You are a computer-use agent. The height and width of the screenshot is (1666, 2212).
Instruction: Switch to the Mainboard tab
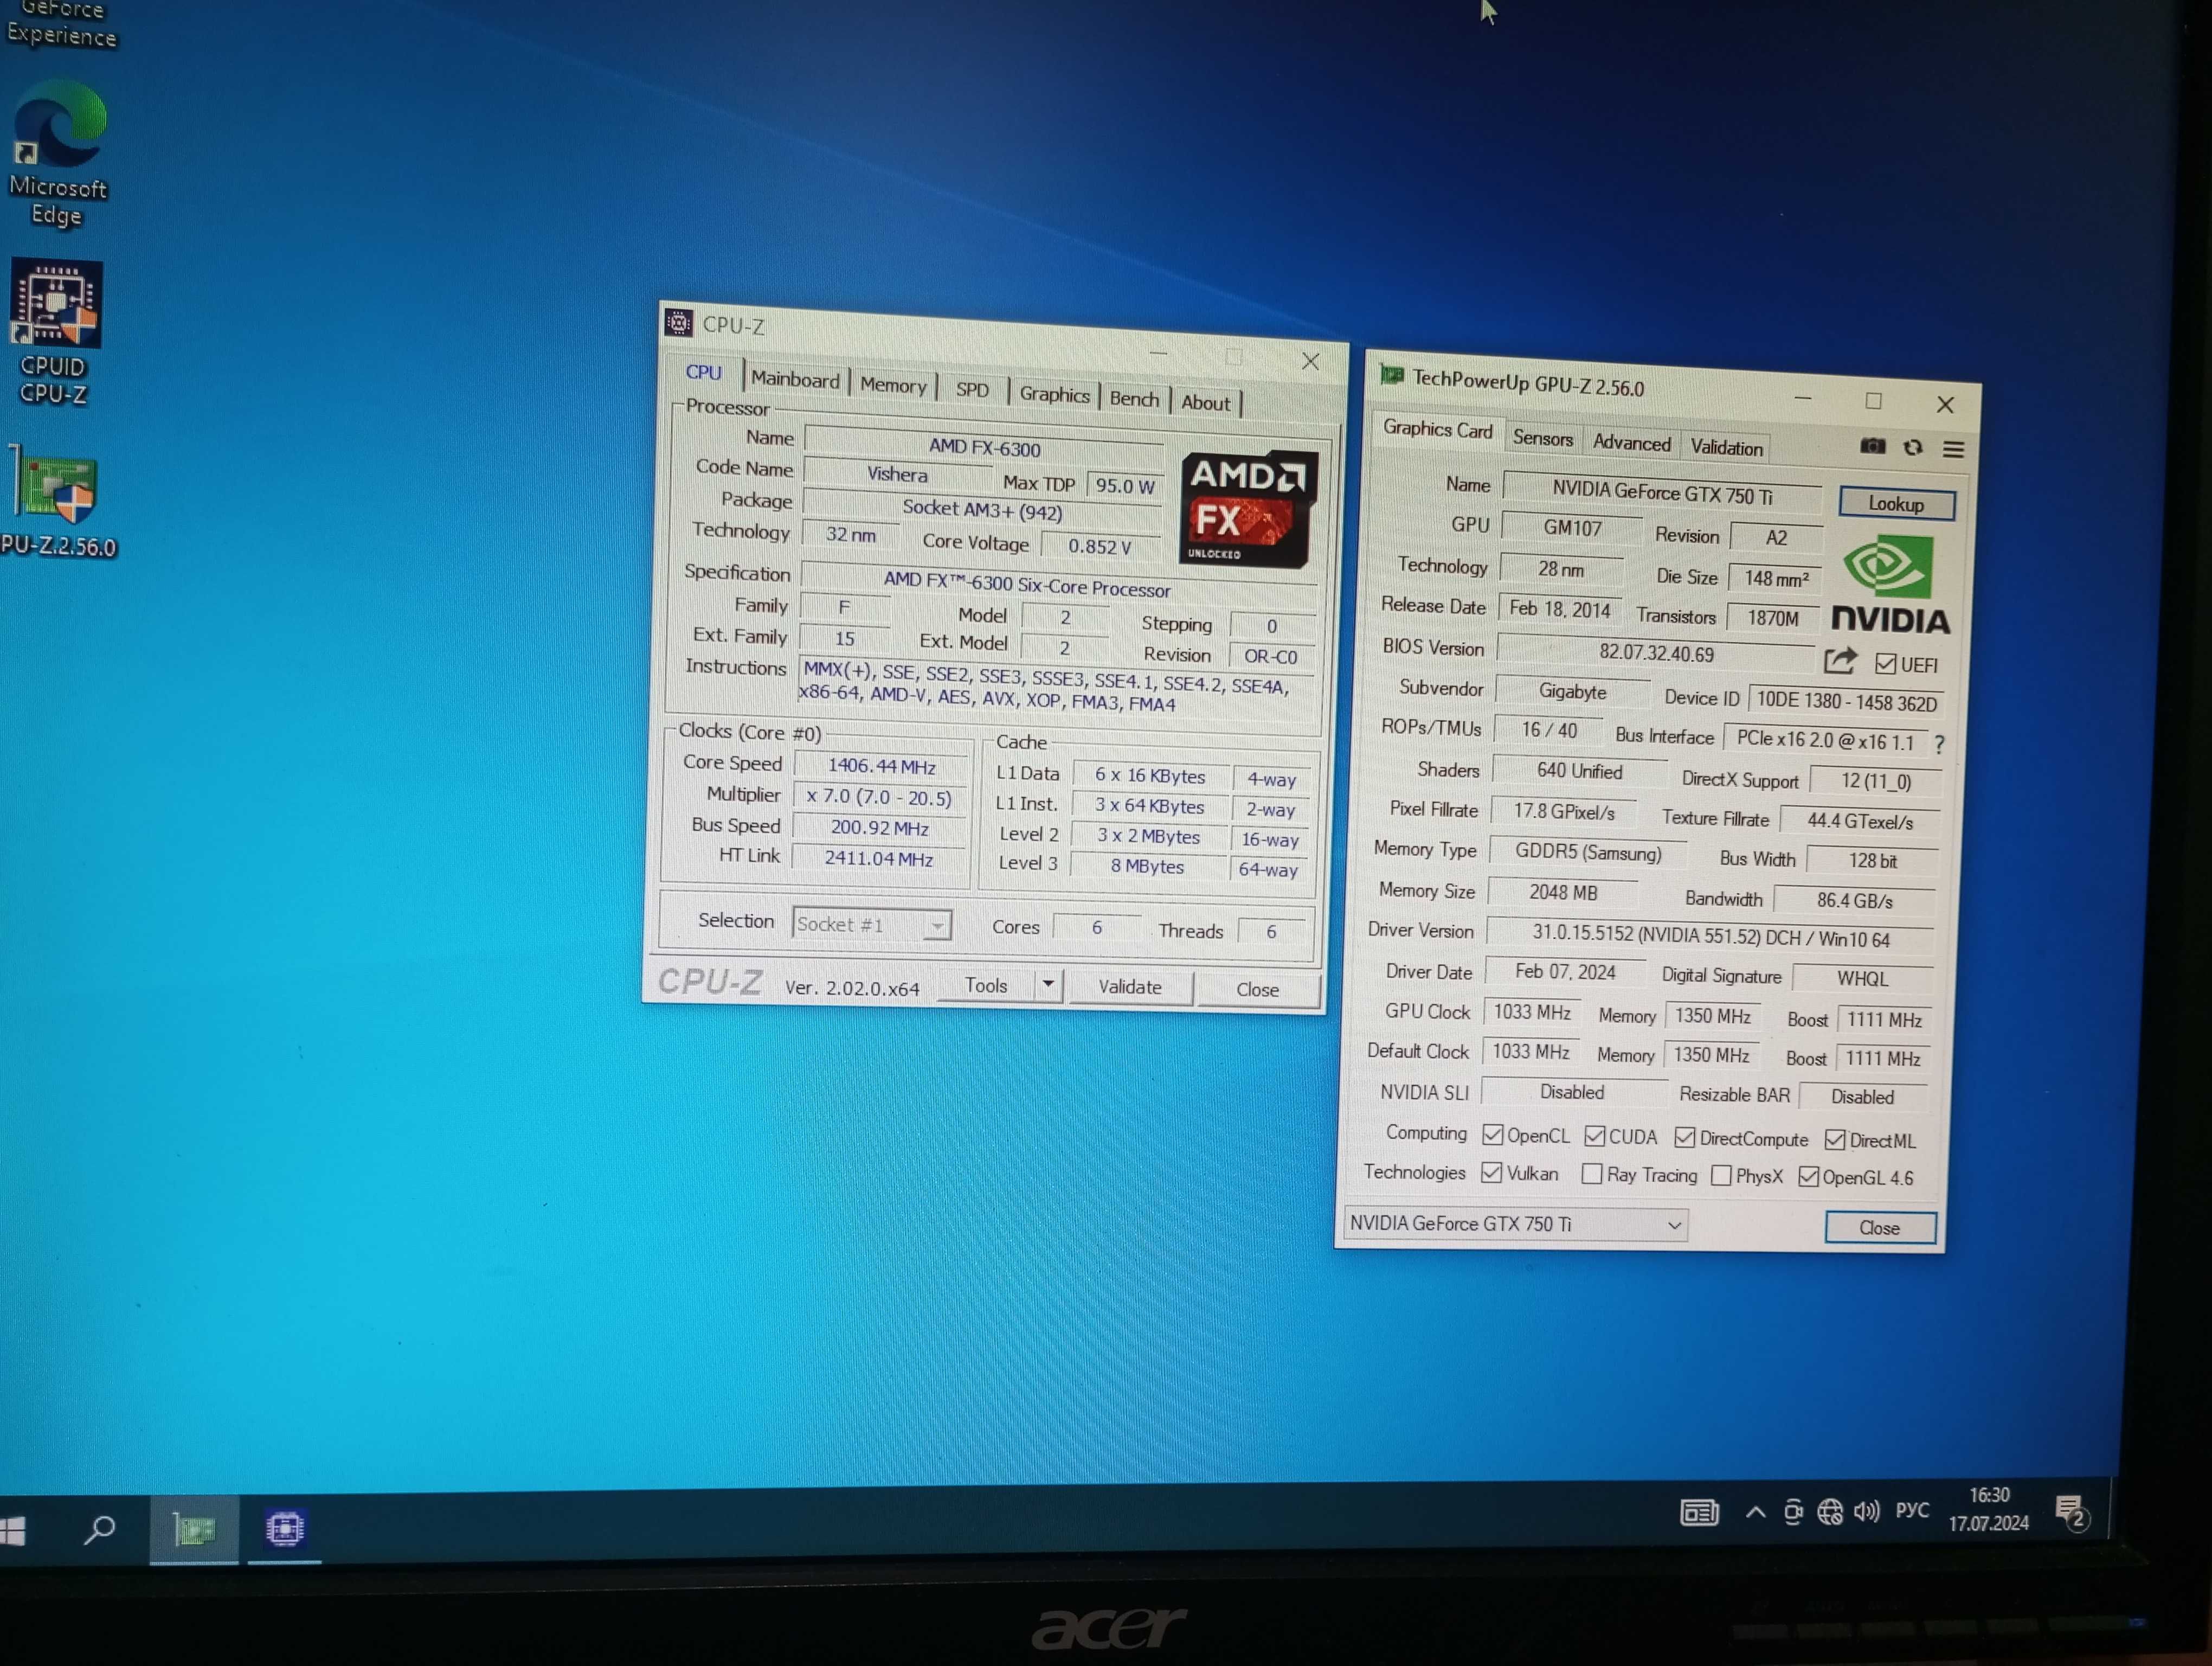tap(795, 379)
